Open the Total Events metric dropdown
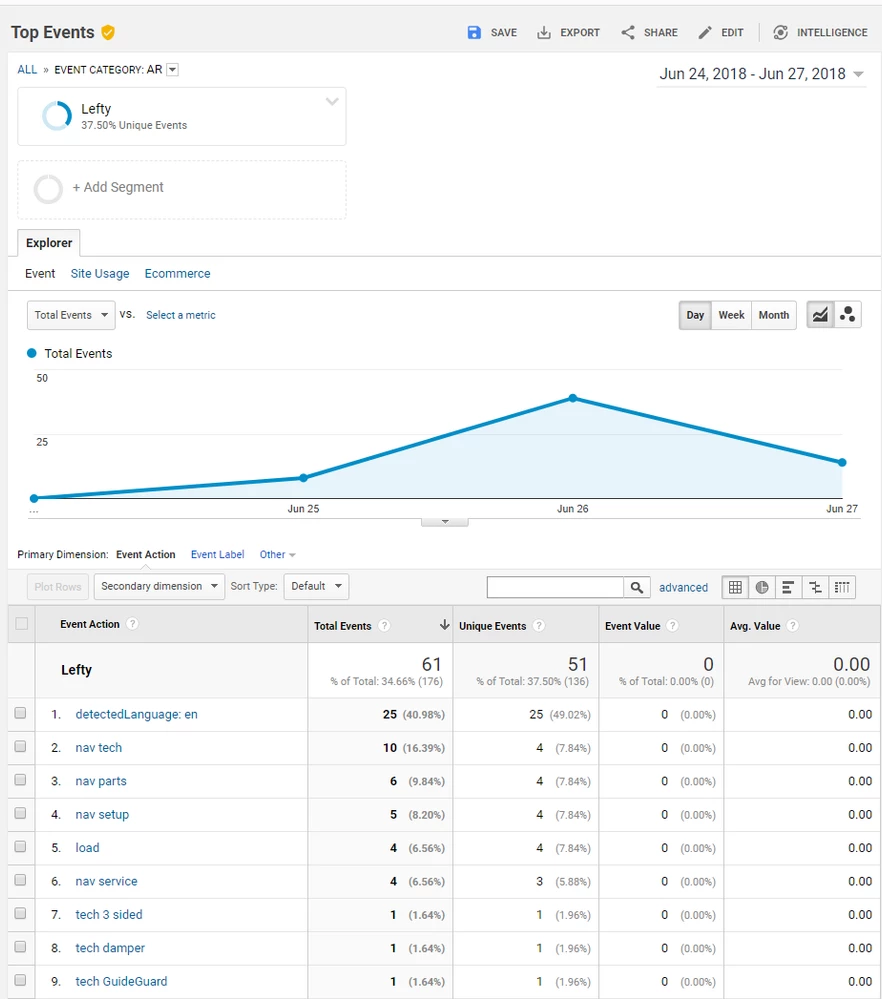Screen dimensions: 882x999 71,315
